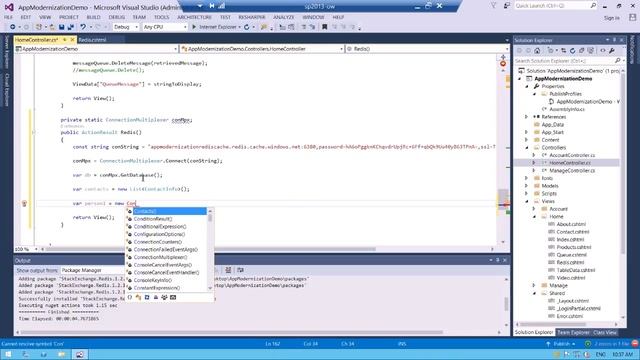Expand the Models folder node

tap(526, 186)
